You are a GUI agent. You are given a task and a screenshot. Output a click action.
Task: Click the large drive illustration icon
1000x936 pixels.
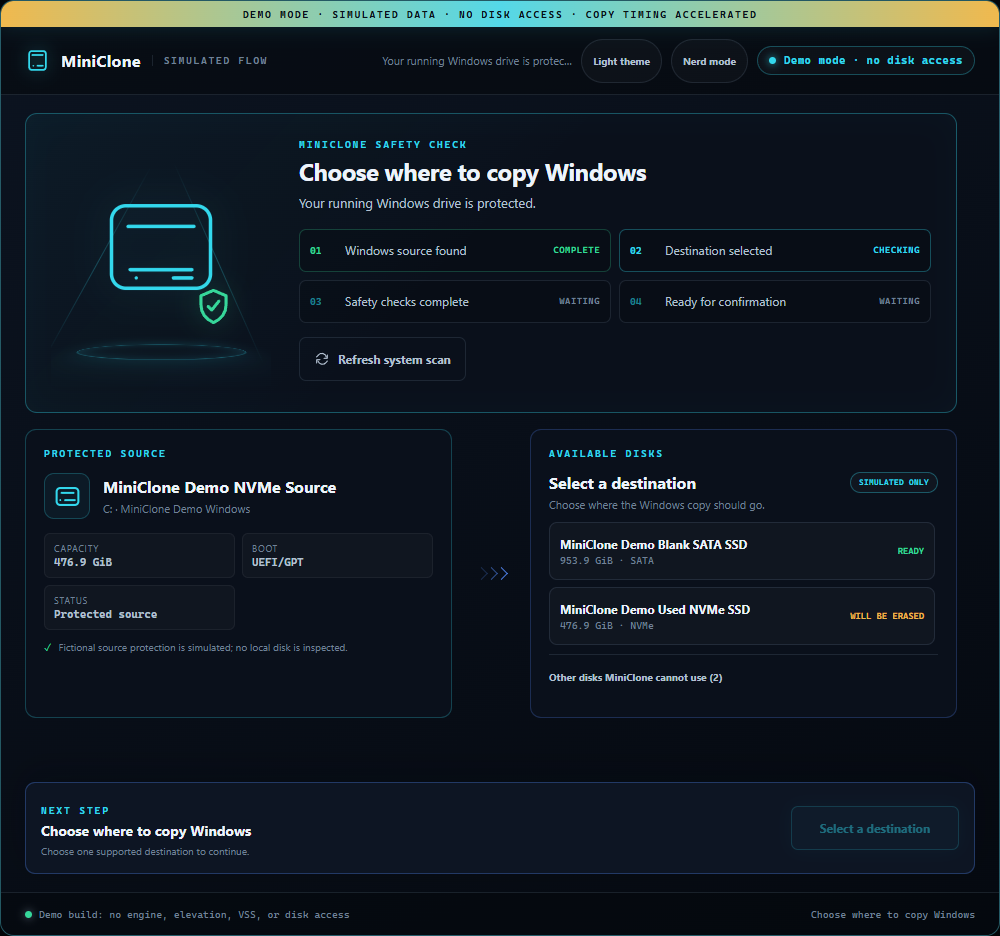[x=161, y=247]
